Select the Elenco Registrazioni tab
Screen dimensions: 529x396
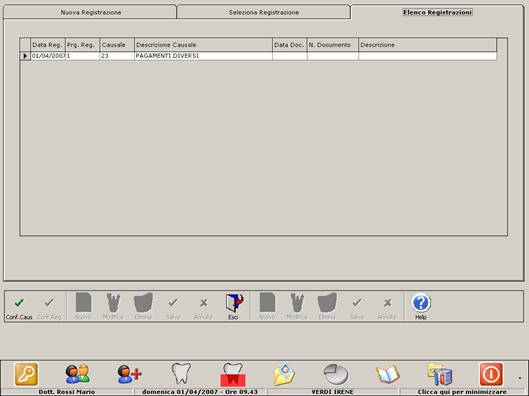coord(437,12)
